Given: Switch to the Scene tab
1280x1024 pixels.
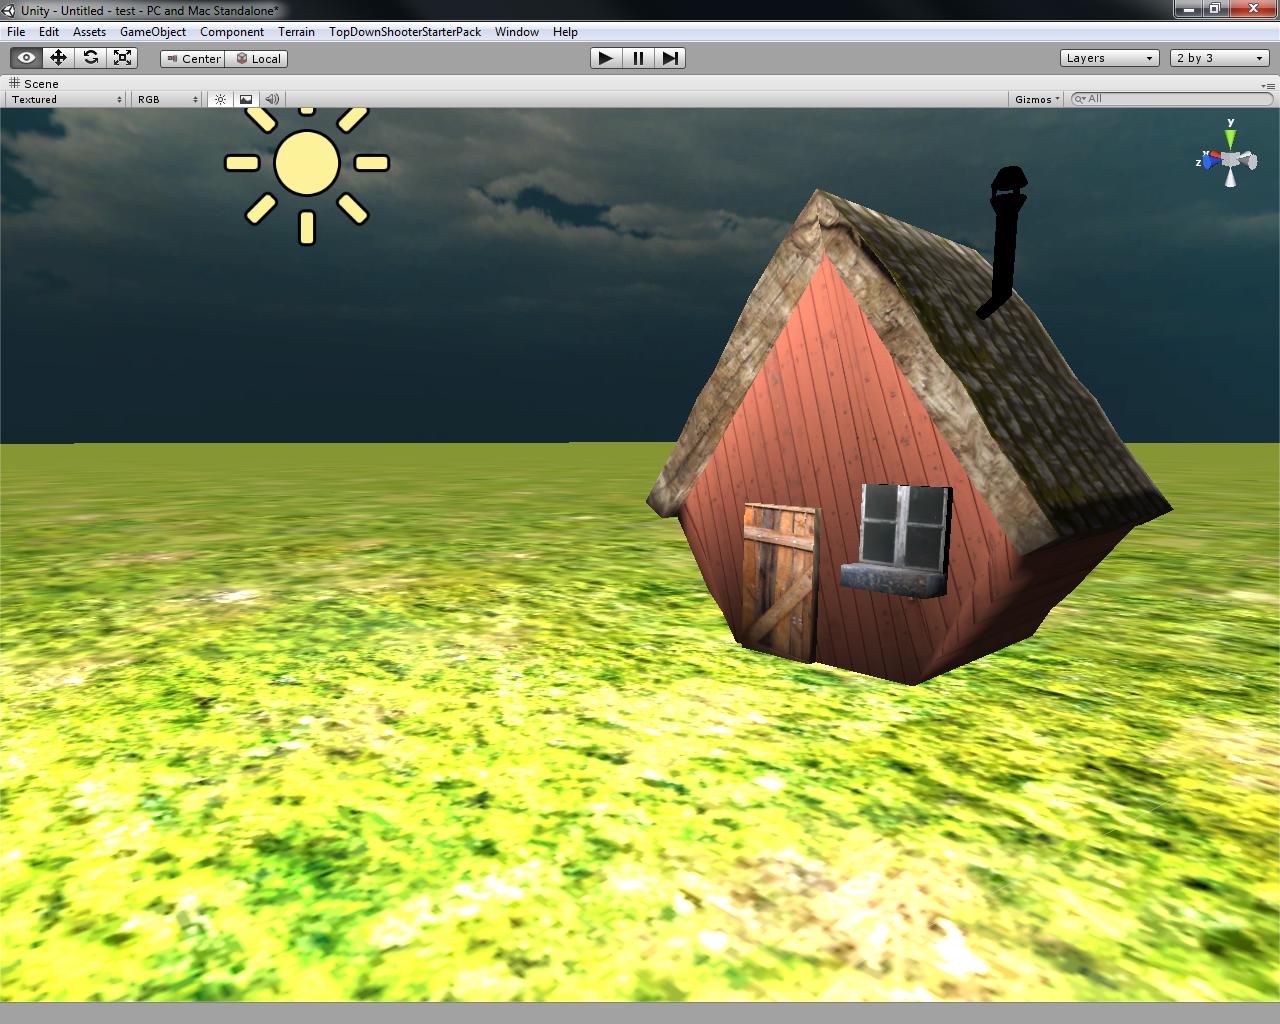Looking at the screenshot, I should (x=40, y=83).
